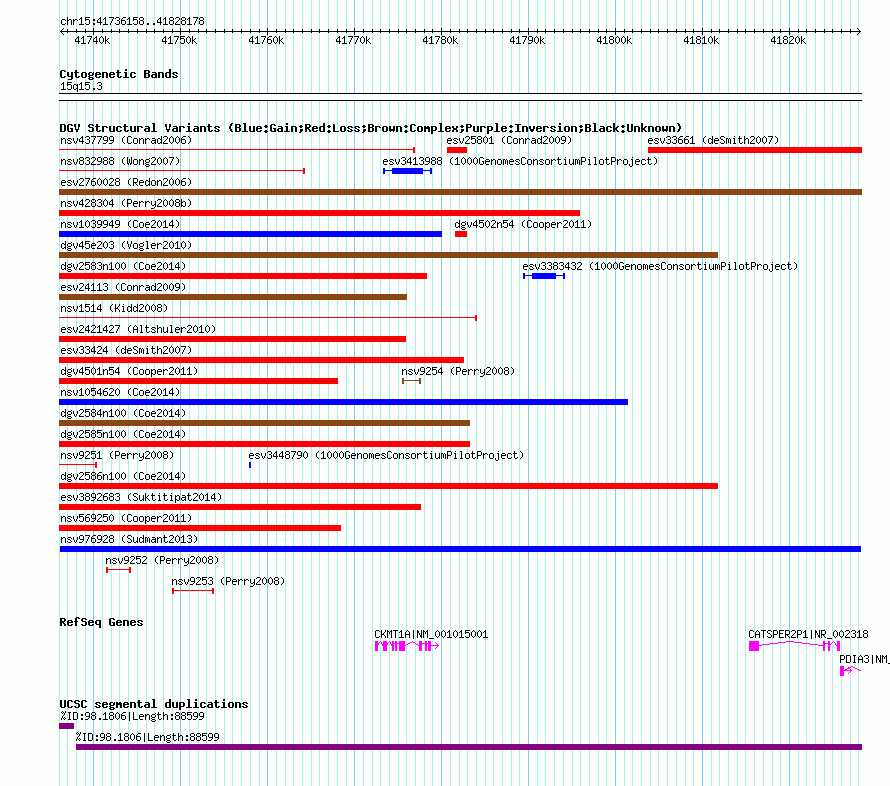The image size is (890, 786).
Task: Select nsv569250 (Cooper2011) label
Action: tap(126, 518)
